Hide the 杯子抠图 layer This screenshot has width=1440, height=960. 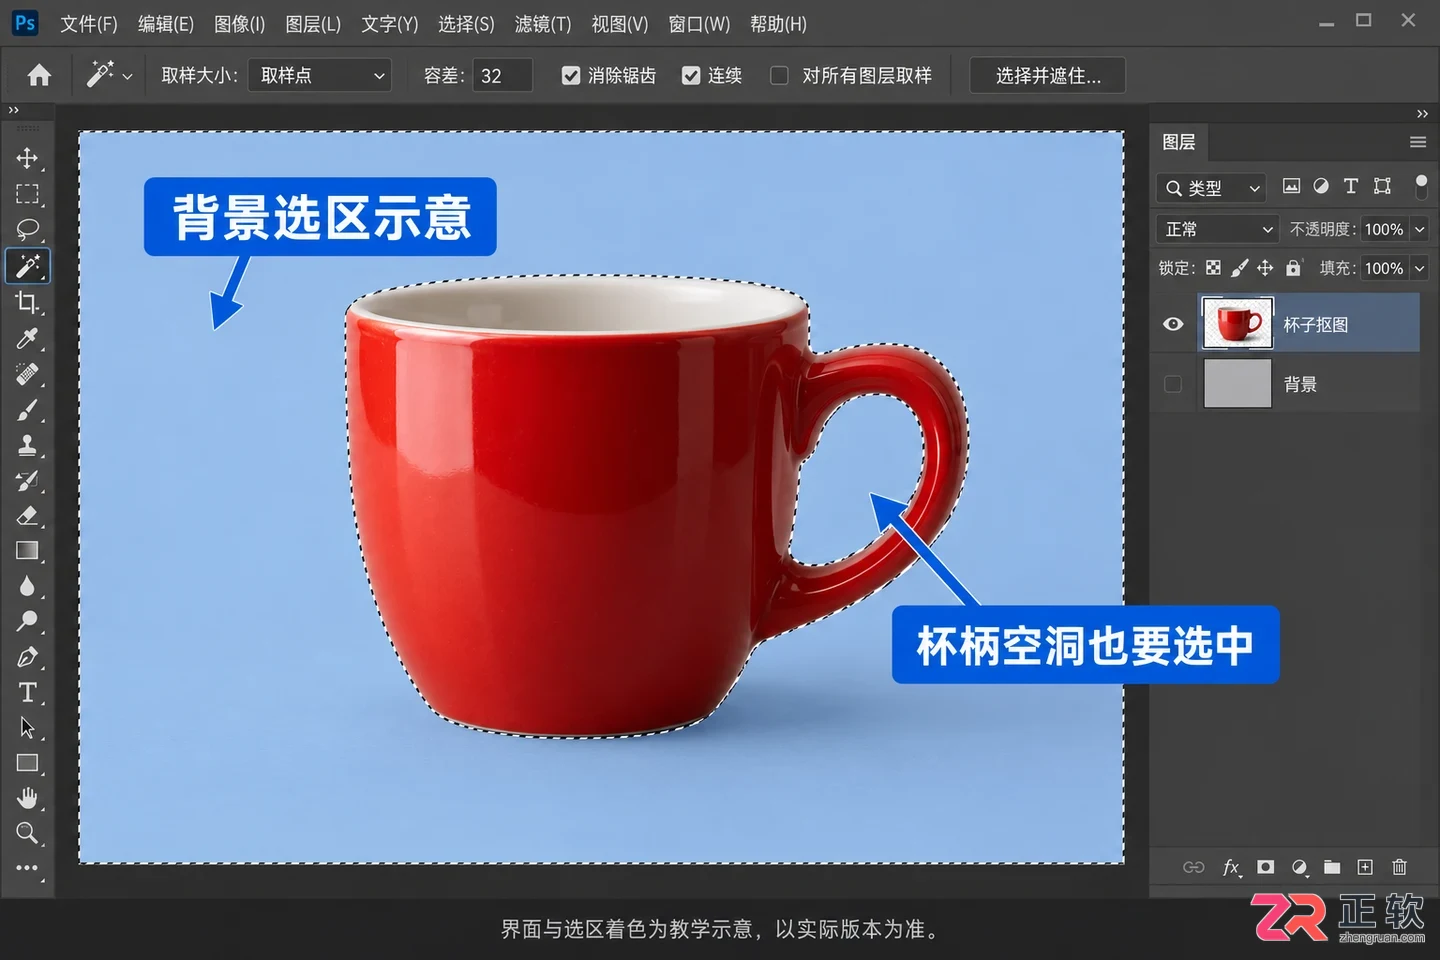pos(1173,324)
